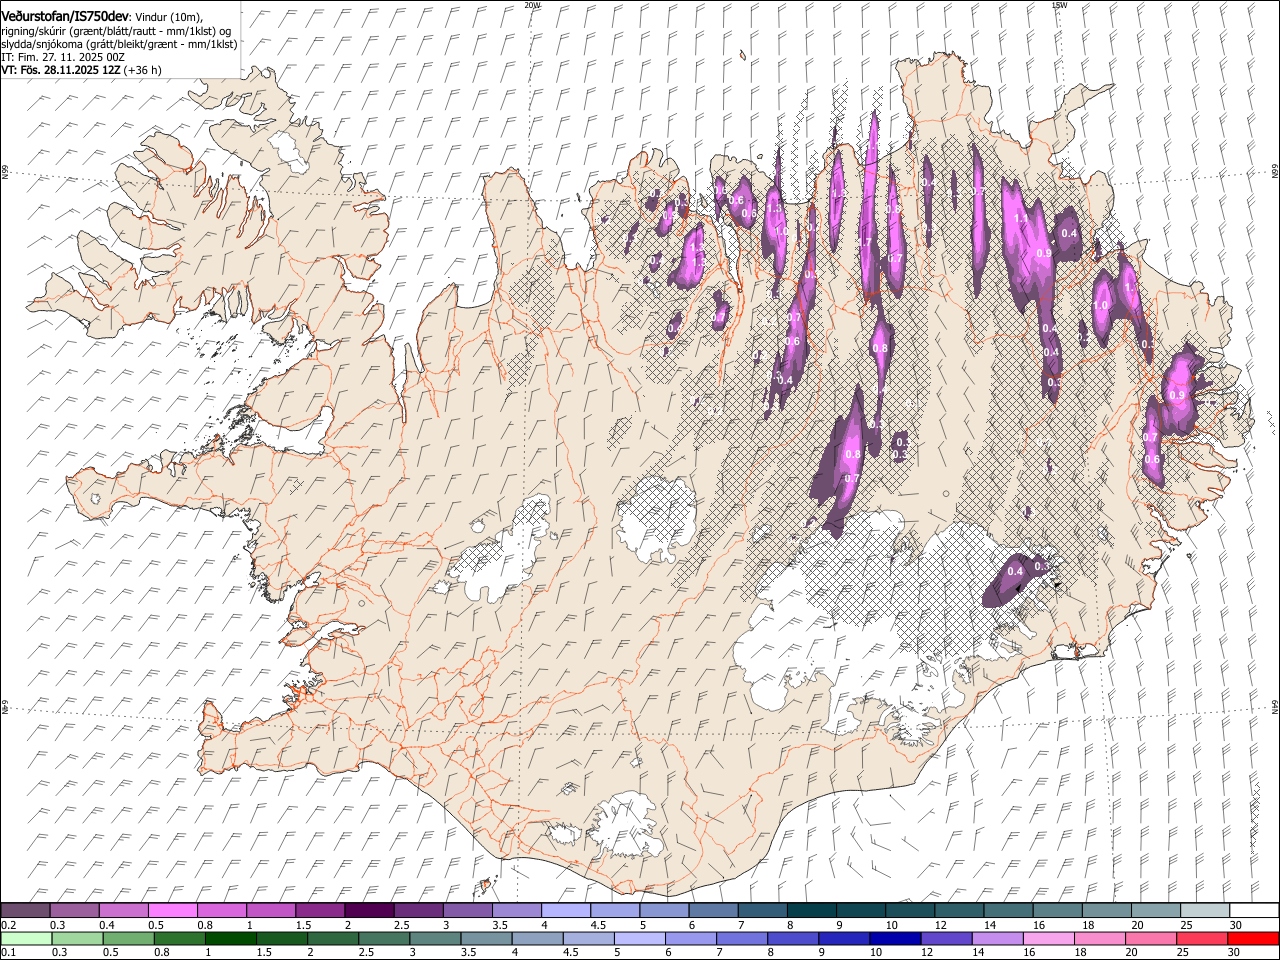Click the top legend swatch between 0.2 and 0.3
Image resolution: width=1280 pixels, height=960 pixels.
pos(25,910)
